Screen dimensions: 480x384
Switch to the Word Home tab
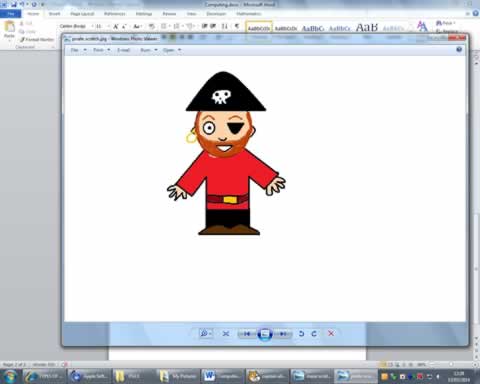click(x=33, y=14)
